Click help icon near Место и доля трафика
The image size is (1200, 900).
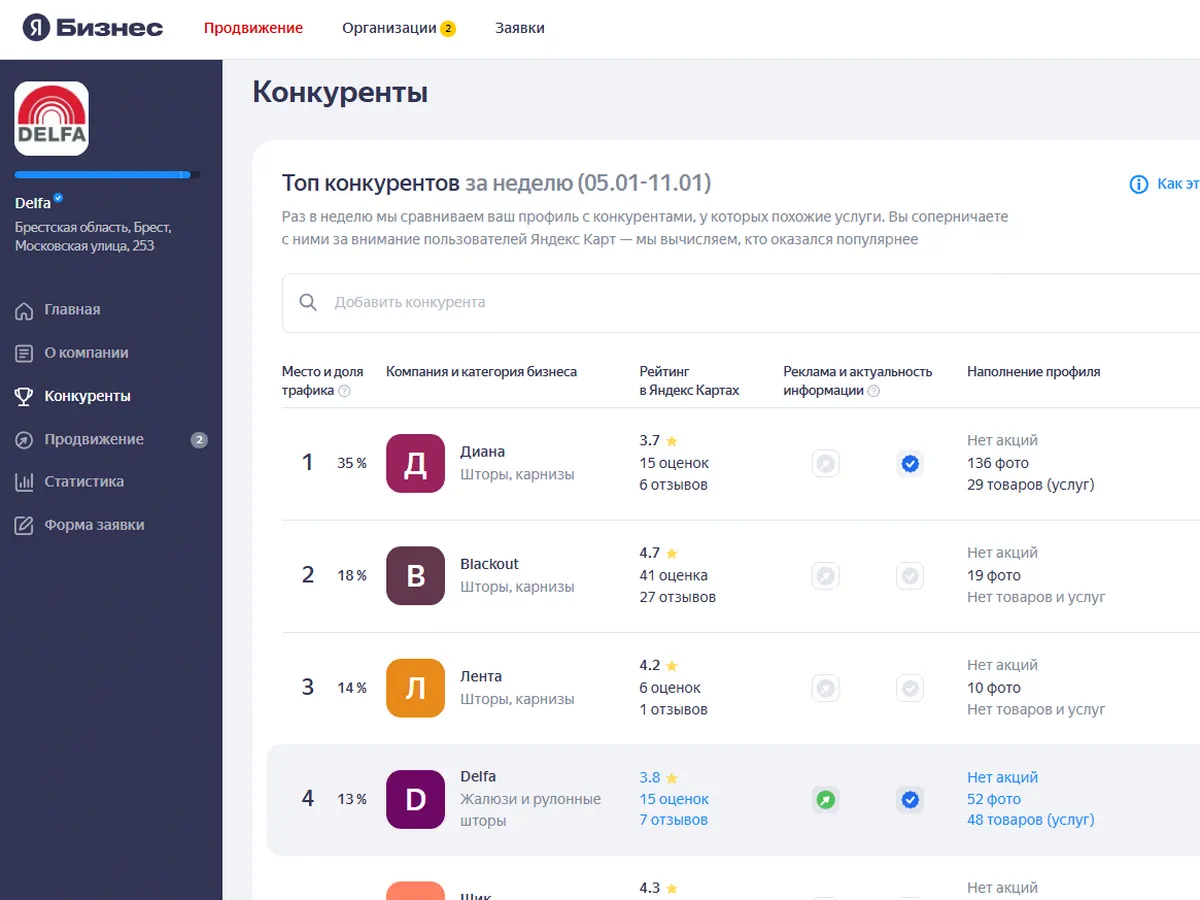345,391
